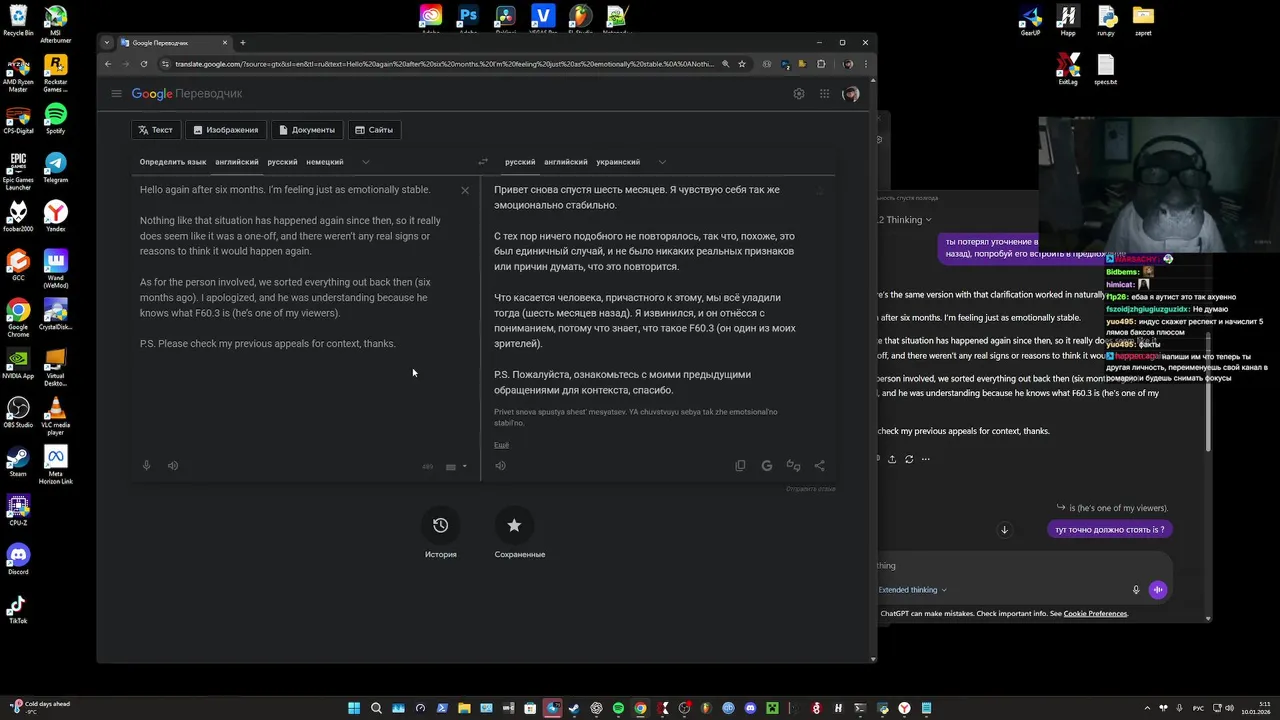Clear the source text with X
The width and height of the screenshot is (1280, 720).
pos(465,190)
